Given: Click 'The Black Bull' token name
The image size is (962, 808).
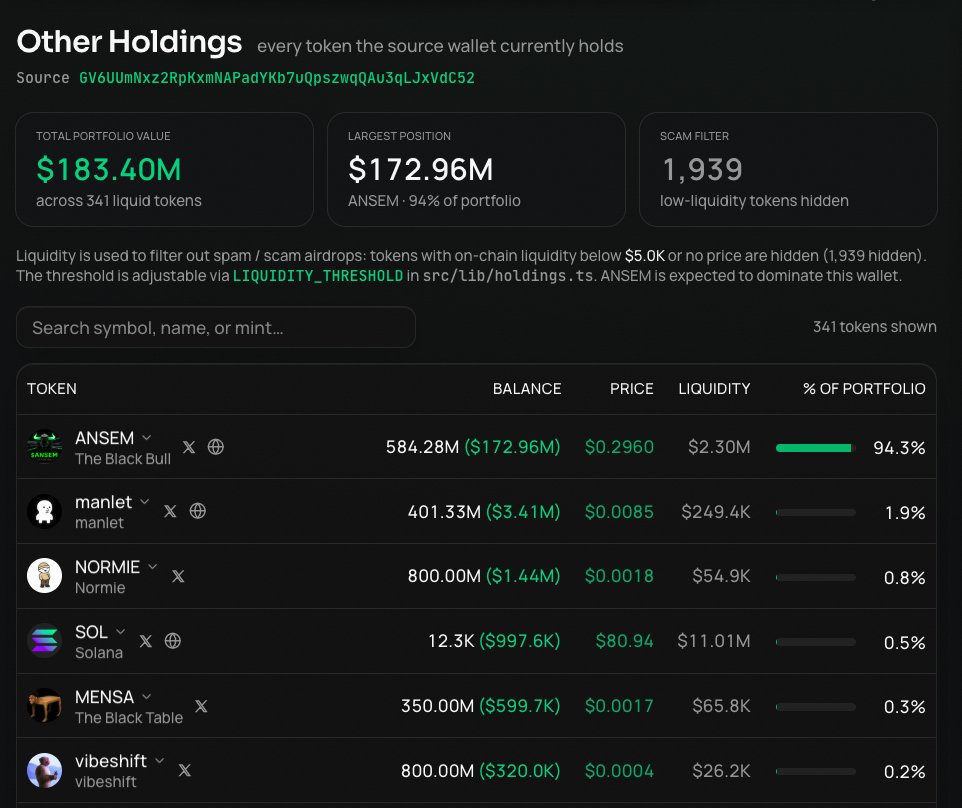Looking at the screenshot, I should click(123, 459).
